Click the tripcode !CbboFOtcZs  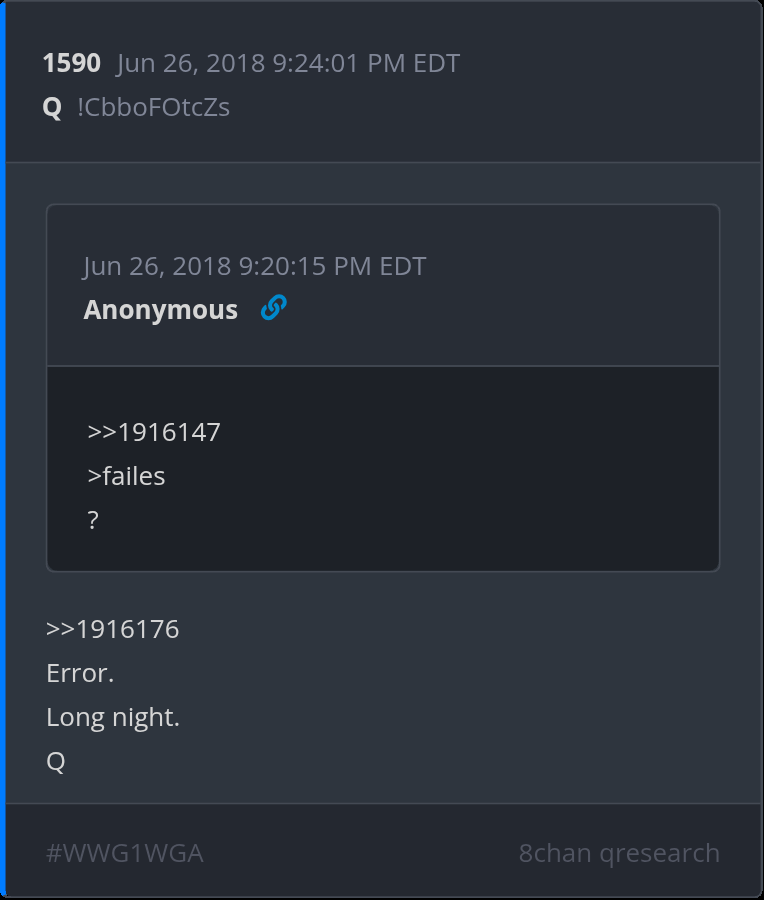(153, 108)
